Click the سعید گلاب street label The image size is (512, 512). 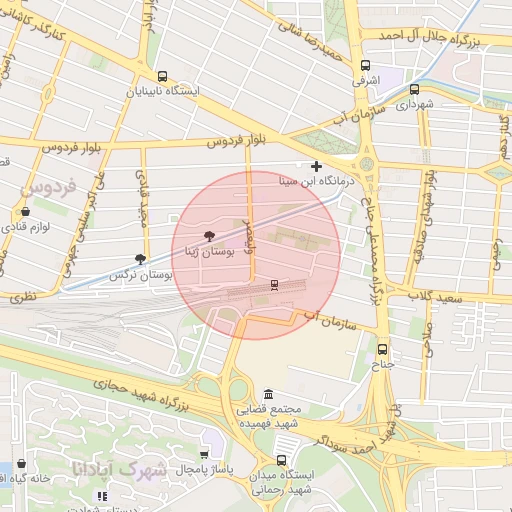click(435, 297)
